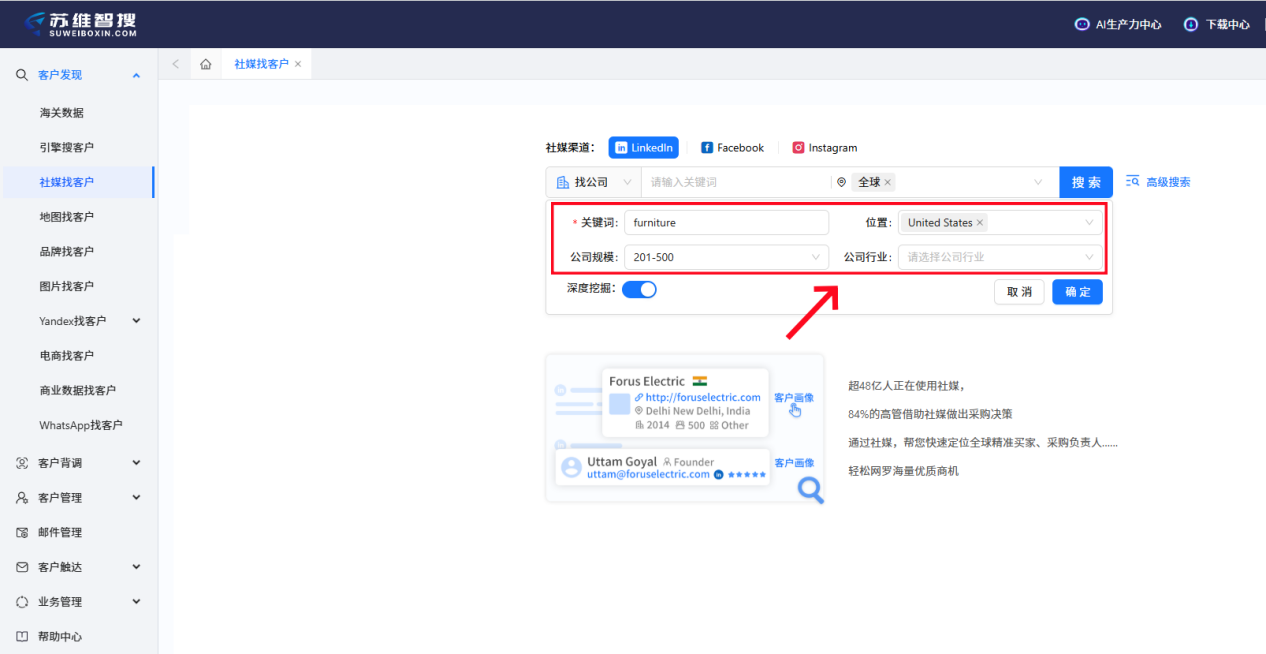This screenshot has width=1266, height=654.
Task: Open the 公司规模 dropdown
Action: tap(726, 257)
